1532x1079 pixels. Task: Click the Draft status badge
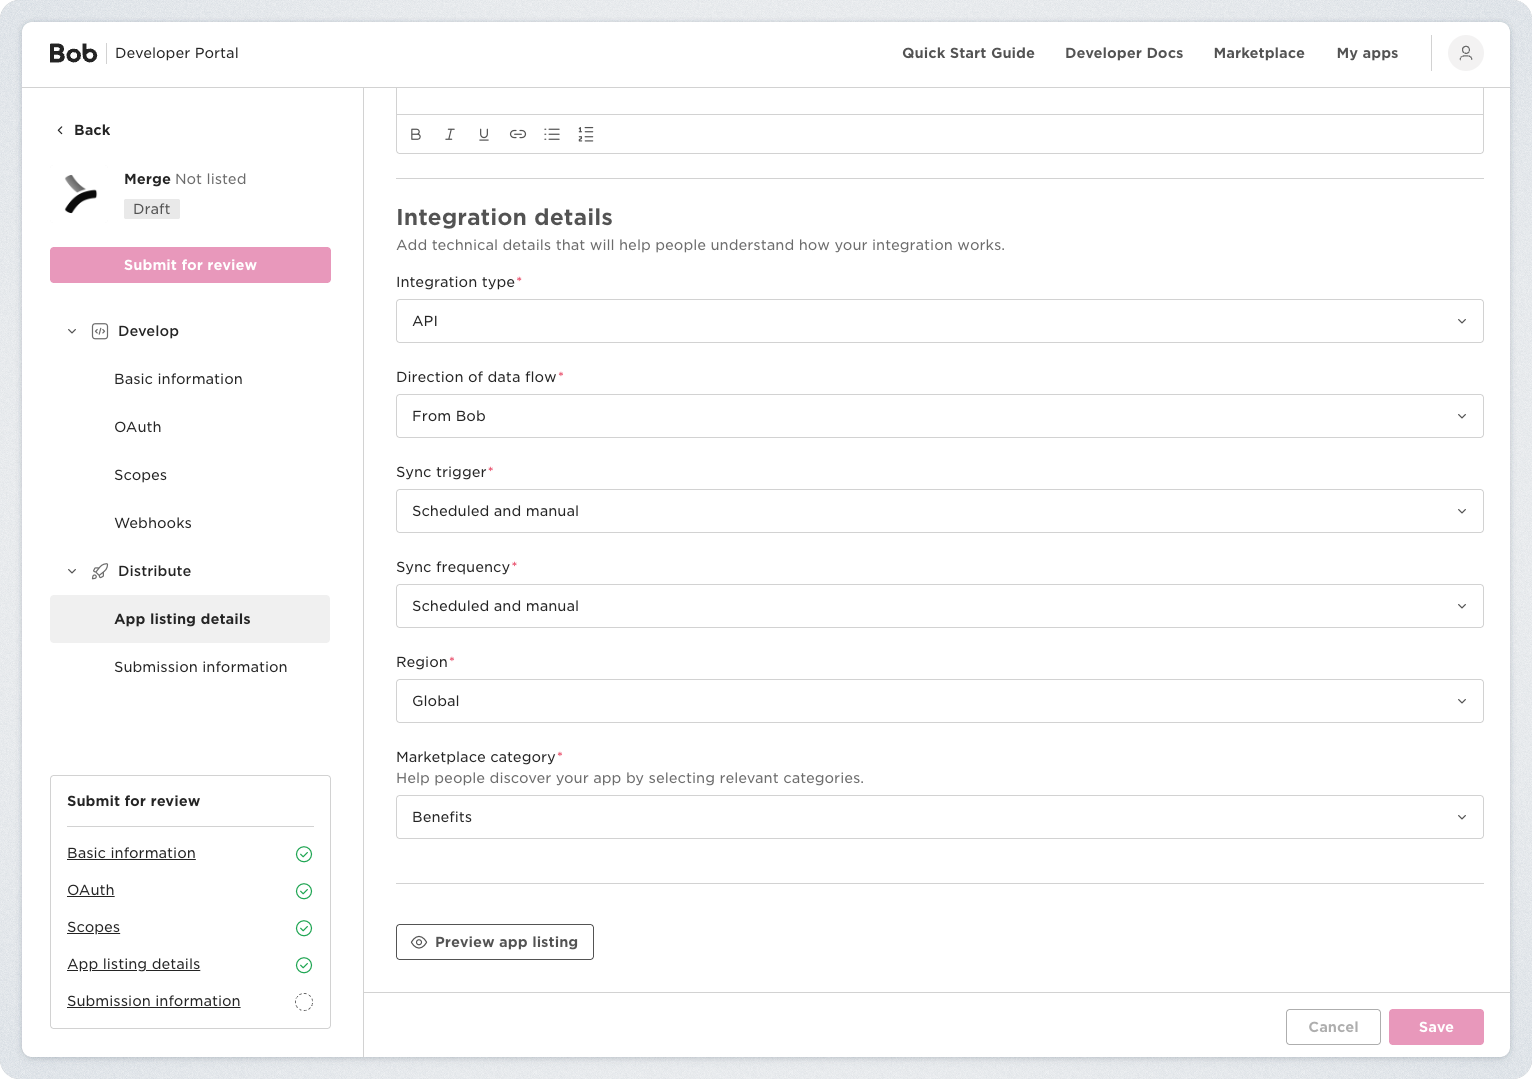point(152,209)
